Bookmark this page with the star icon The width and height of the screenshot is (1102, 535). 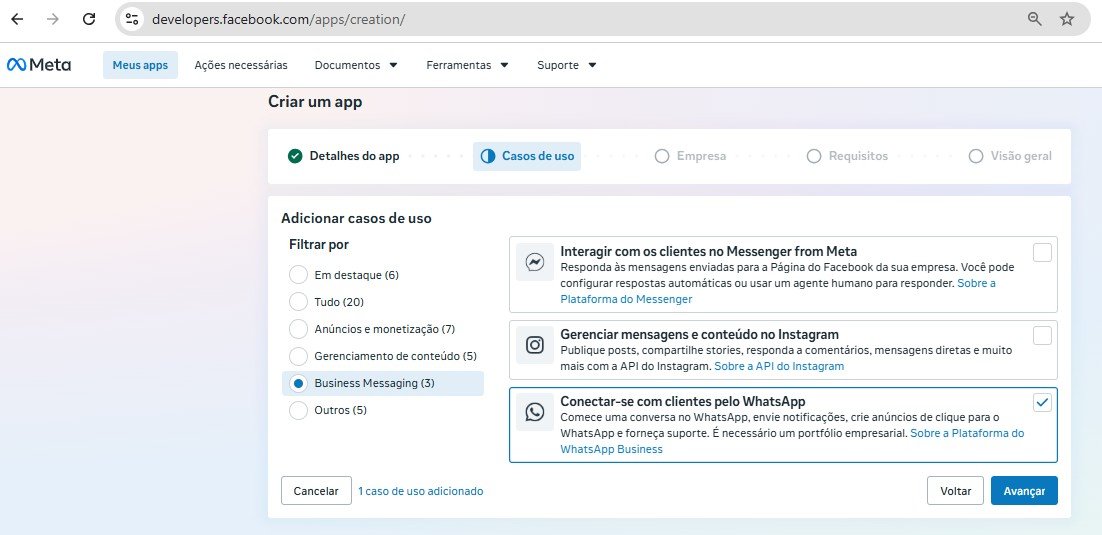[1067, 19]
